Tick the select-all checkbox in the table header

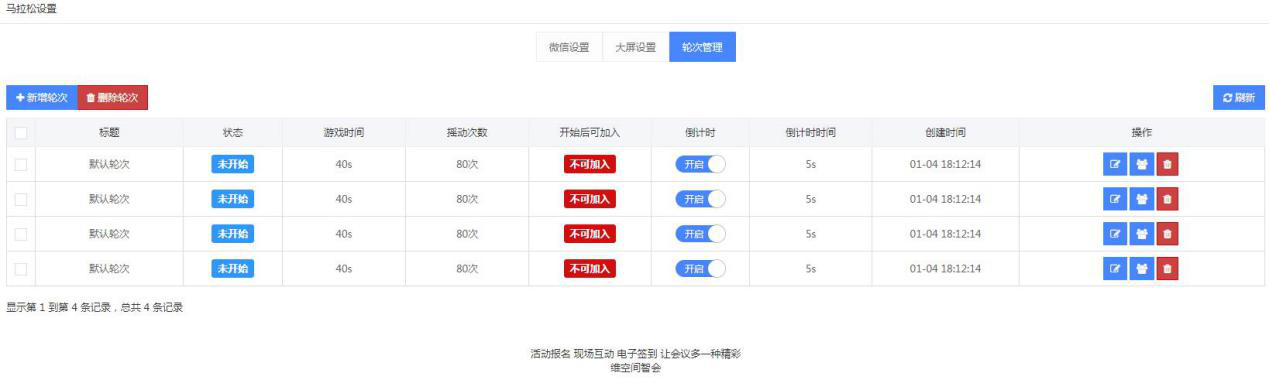click(20, 133)
